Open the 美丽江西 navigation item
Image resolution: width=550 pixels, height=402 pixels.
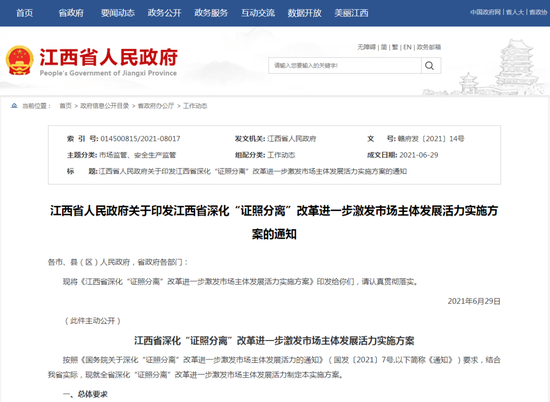(351, 13)
